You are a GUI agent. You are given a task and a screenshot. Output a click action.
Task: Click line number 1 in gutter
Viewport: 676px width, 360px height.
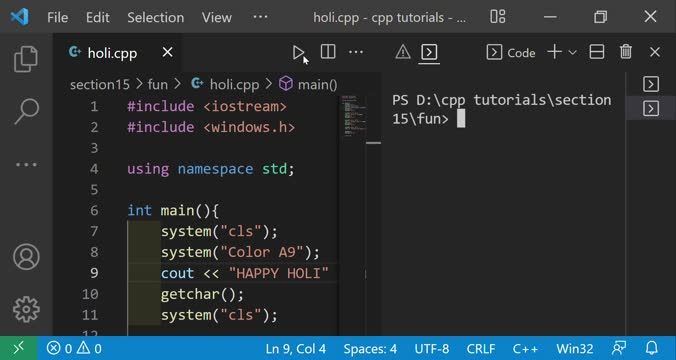[x=94, y=106]
